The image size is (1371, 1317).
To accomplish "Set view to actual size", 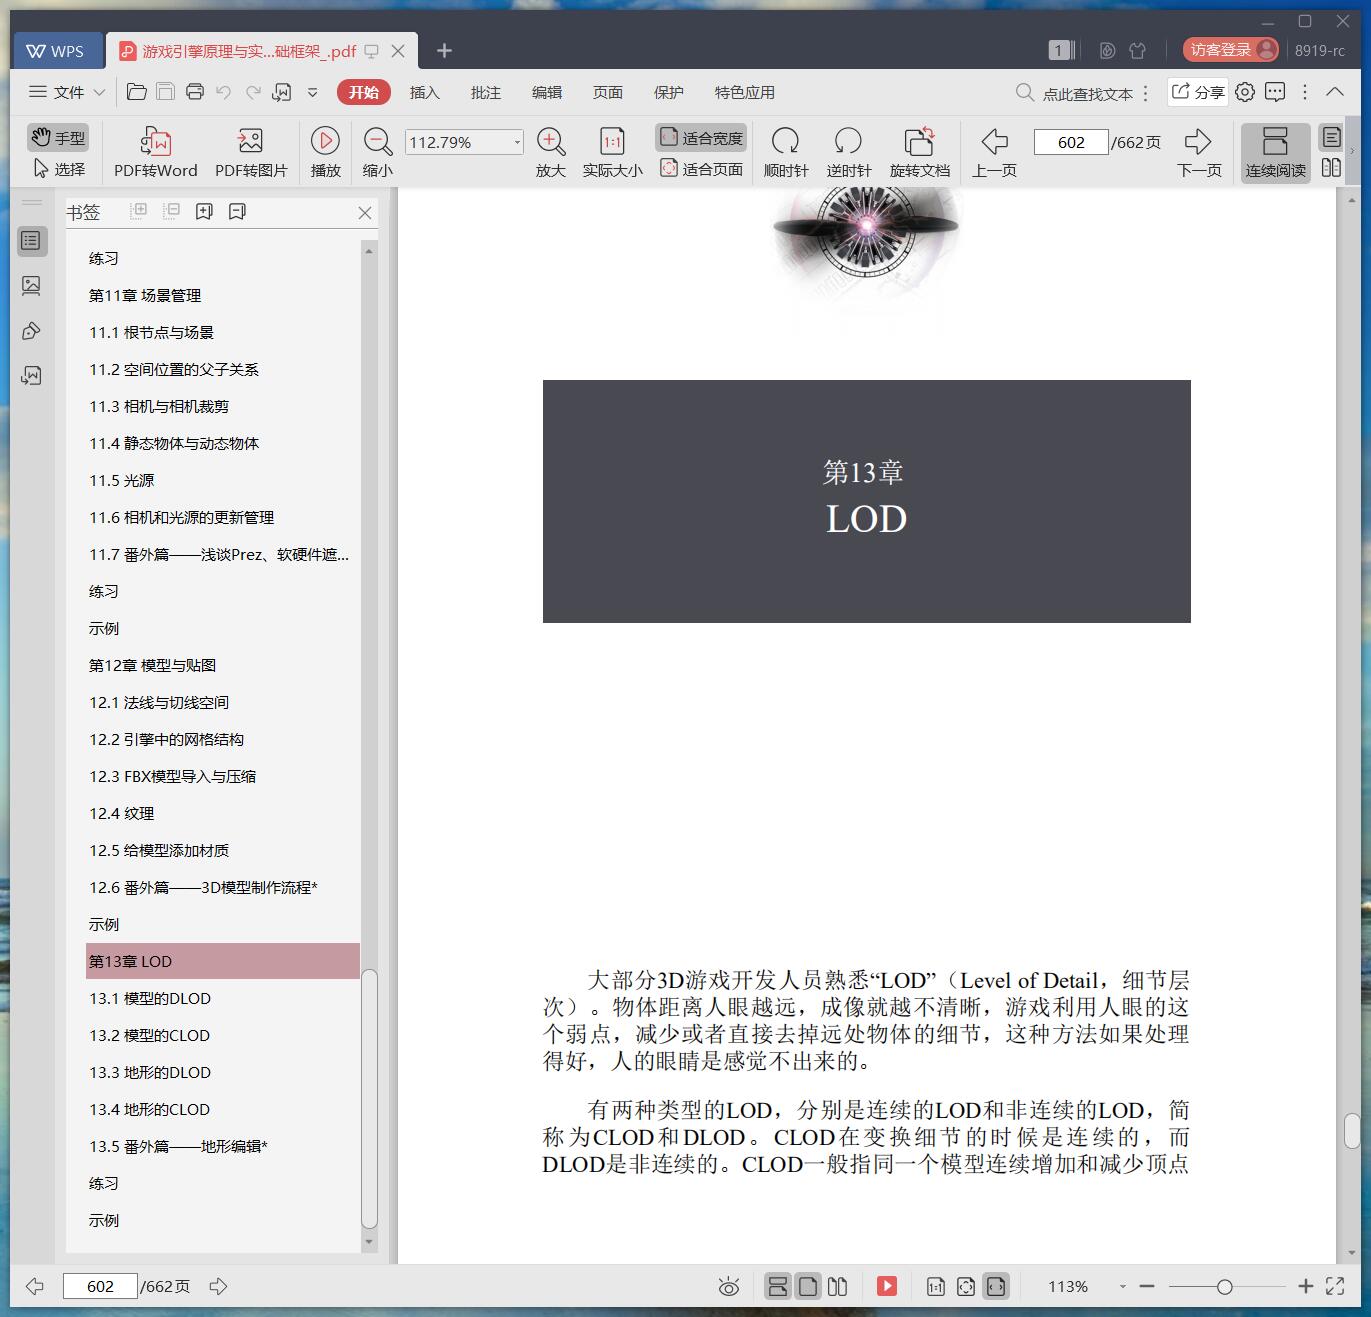I will (x=612, y=152).
